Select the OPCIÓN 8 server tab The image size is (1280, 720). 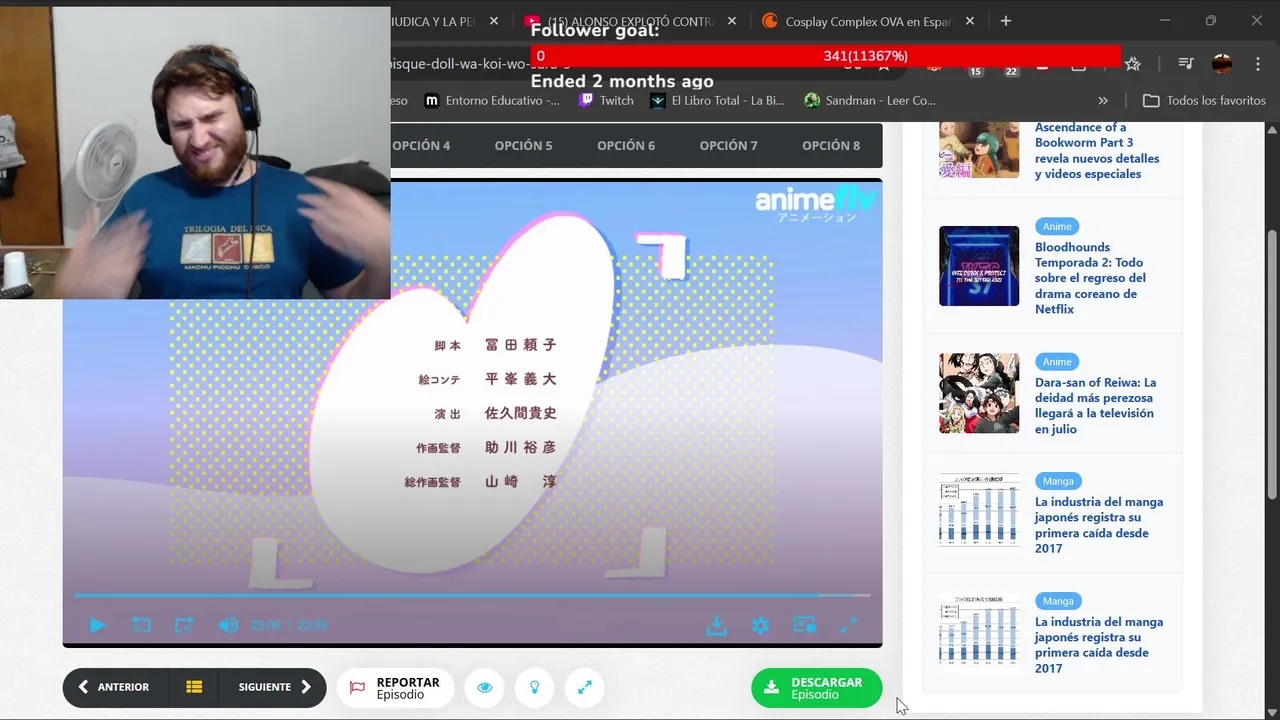[x=831, y=145]
